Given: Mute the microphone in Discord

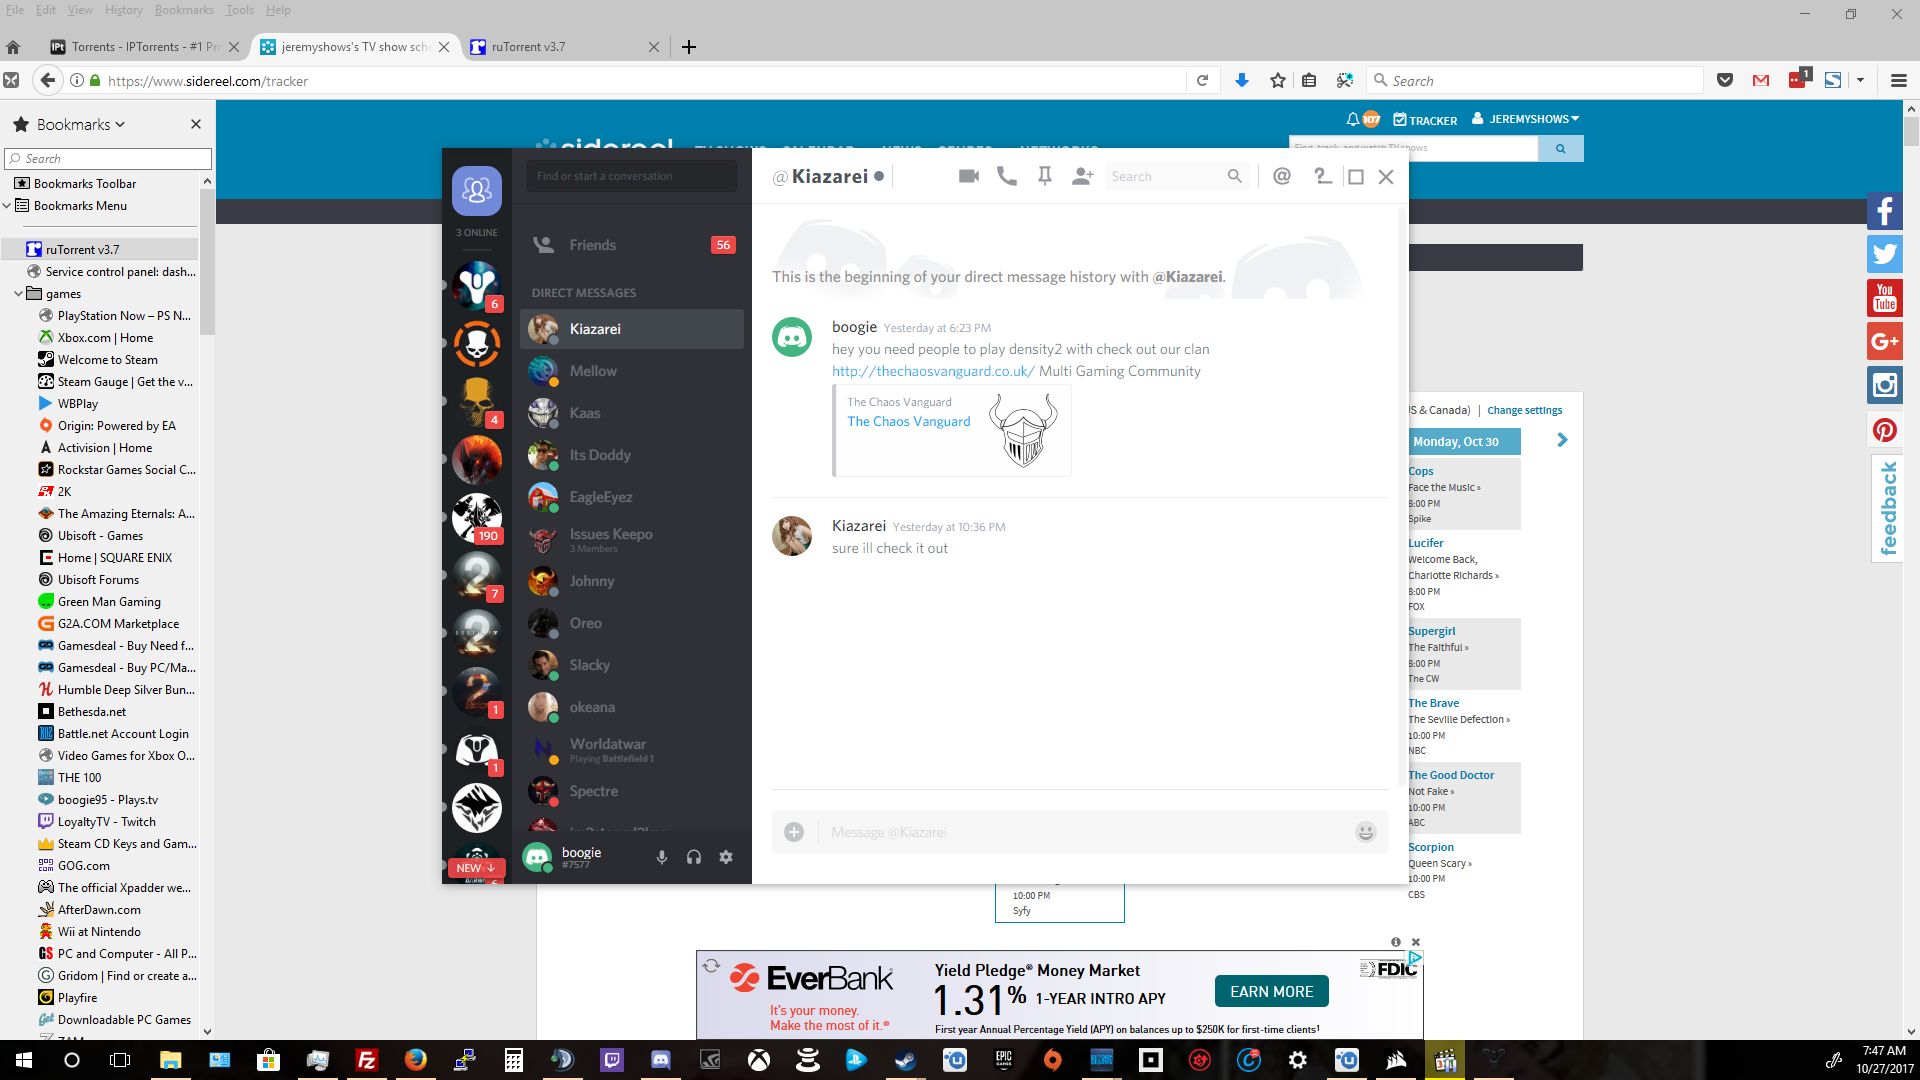Looking at the screenshot, I should [661, 857].
